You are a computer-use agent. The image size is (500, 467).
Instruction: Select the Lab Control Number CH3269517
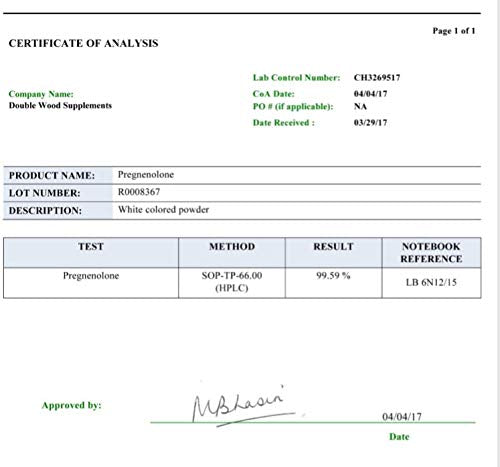[377, 78]
